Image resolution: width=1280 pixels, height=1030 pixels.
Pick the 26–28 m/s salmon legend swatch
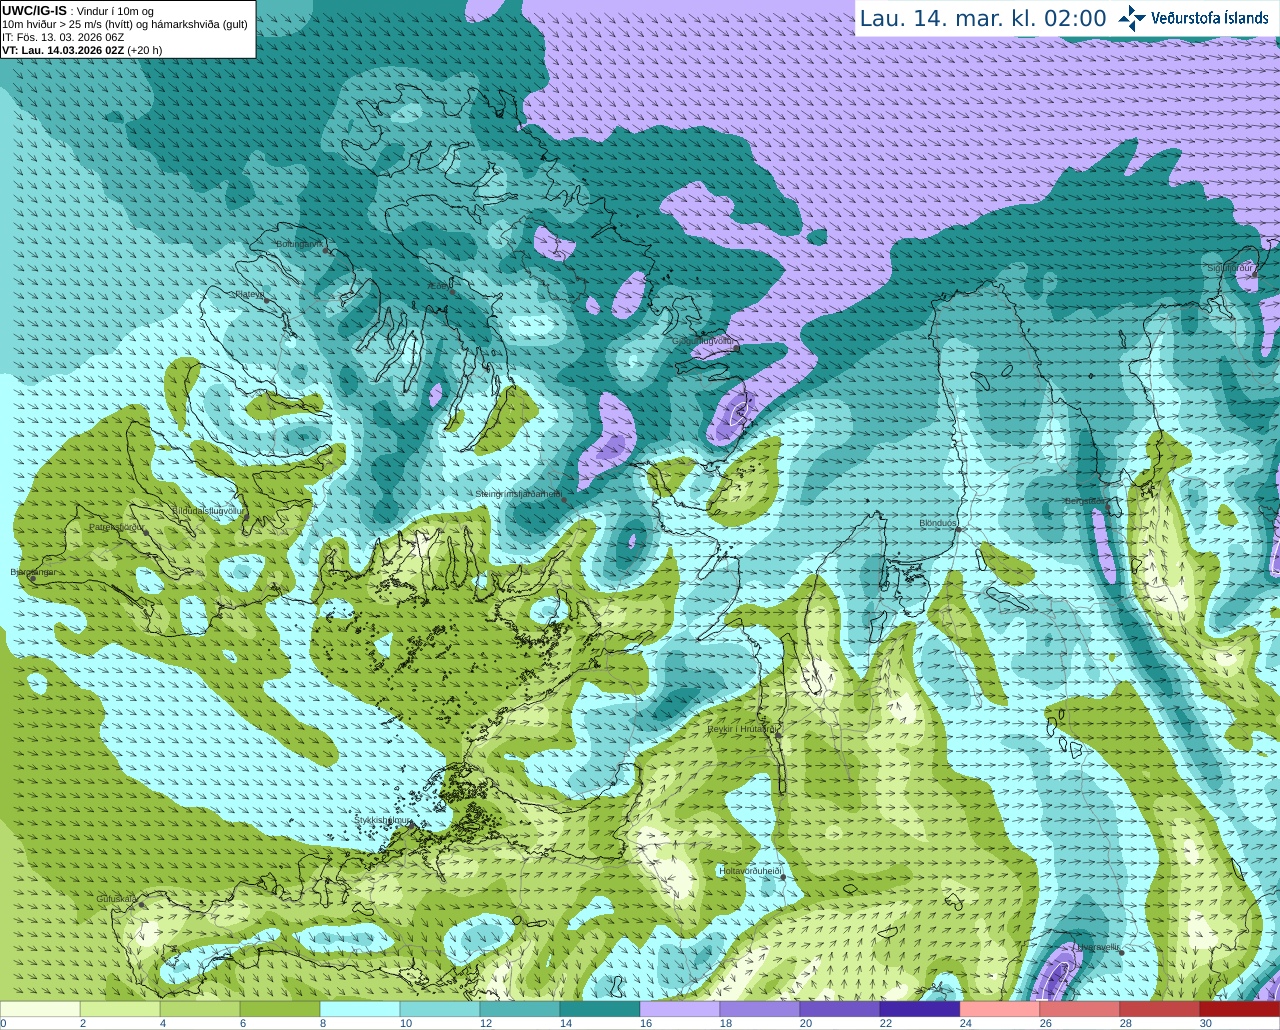(1080, 1009)
